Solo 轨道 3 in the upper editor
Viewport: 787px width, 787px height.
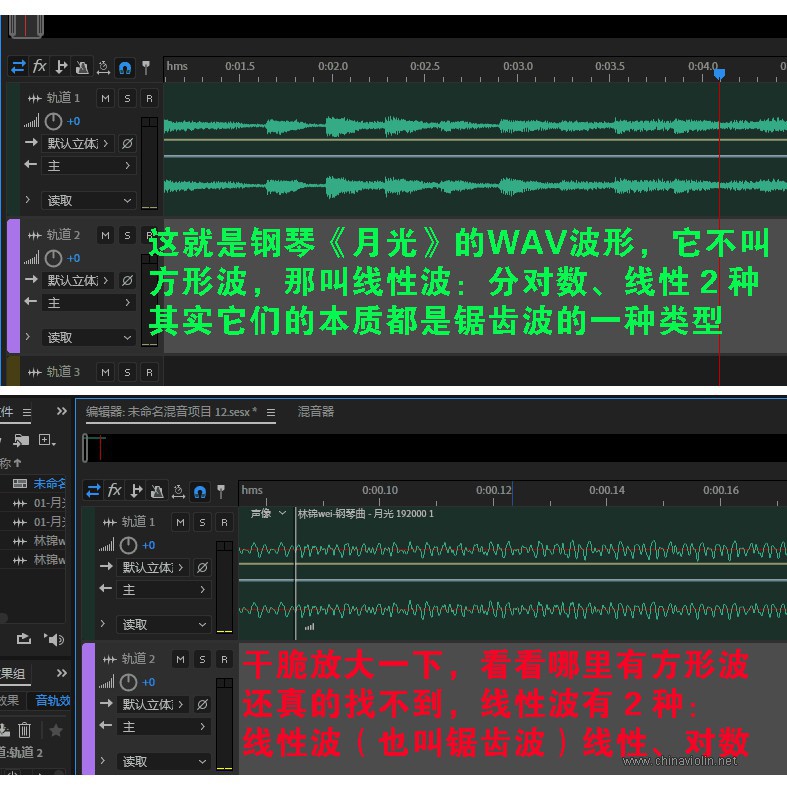point(127,372)
